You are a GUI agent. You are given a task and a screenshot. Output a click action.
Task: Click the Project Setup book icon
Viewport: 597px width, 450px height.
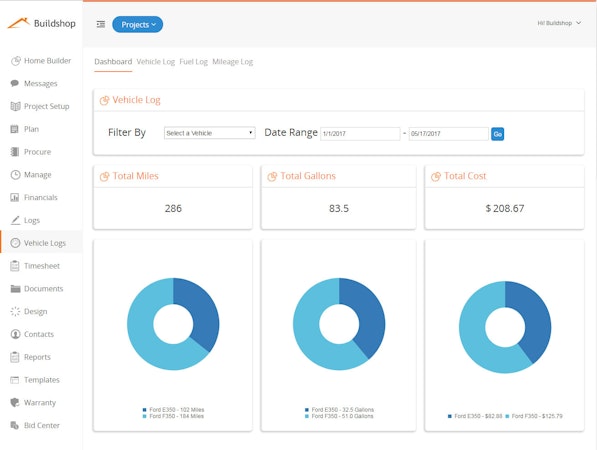pos(15,106)
